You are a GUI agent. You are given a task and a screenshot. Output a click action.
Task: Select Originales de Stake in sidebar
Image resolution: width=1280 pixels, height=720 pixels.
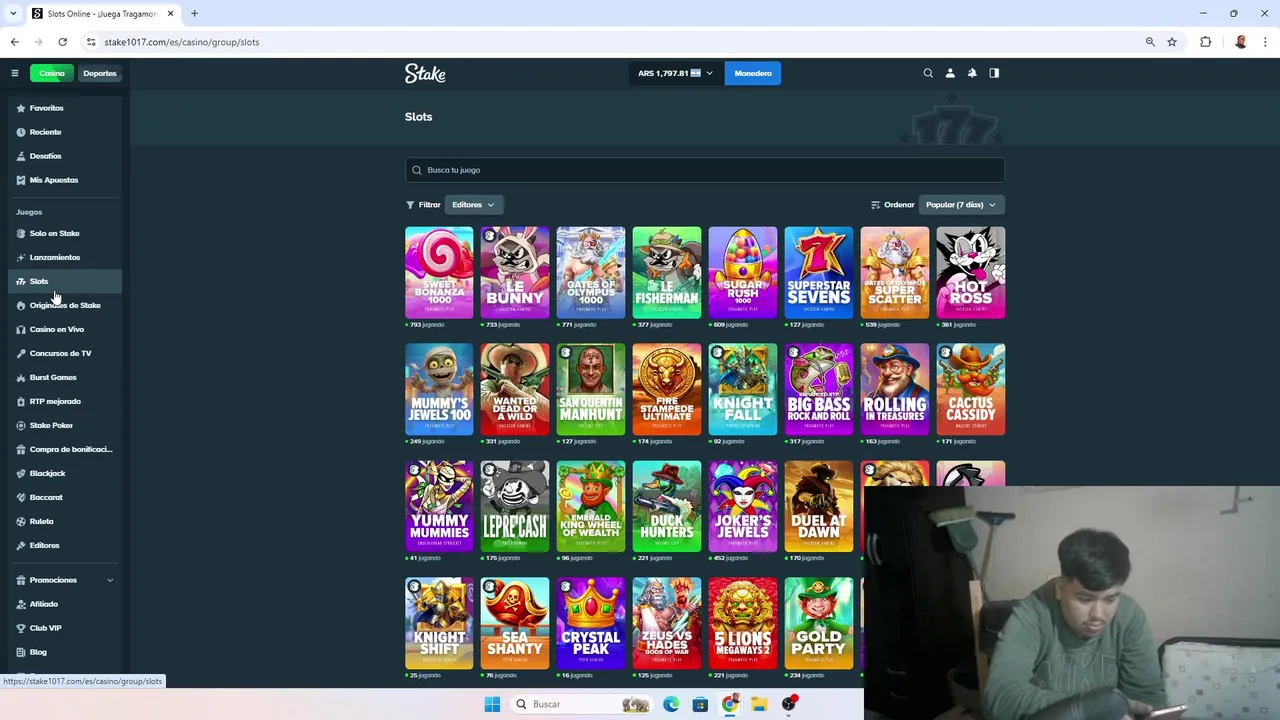coord(65,305)
